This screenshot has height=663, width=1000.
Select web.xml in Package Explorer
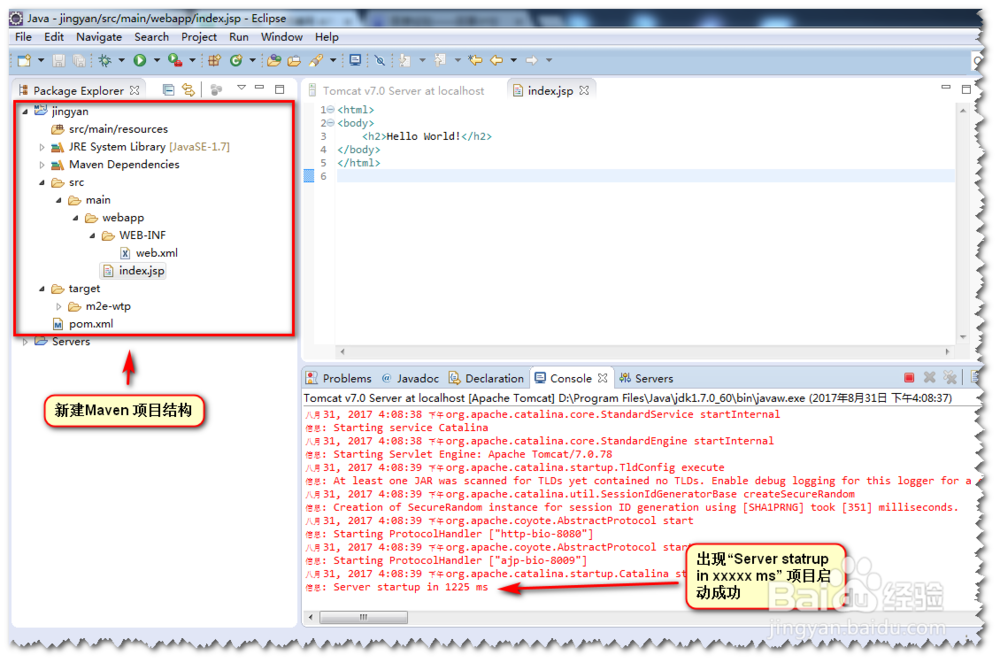(x=149, y=253)
